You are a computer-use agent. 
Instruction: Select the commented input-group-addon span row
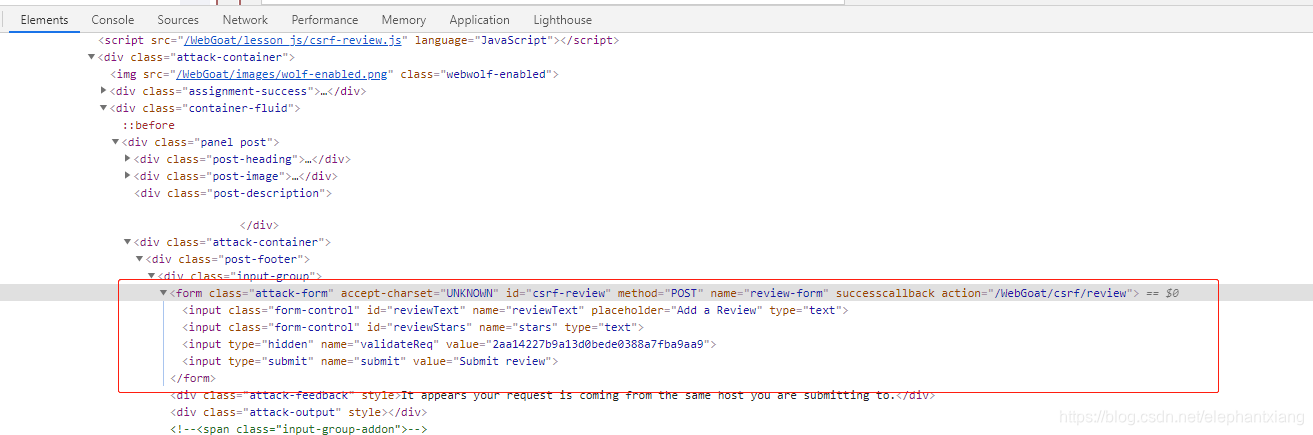coord(298,429)
